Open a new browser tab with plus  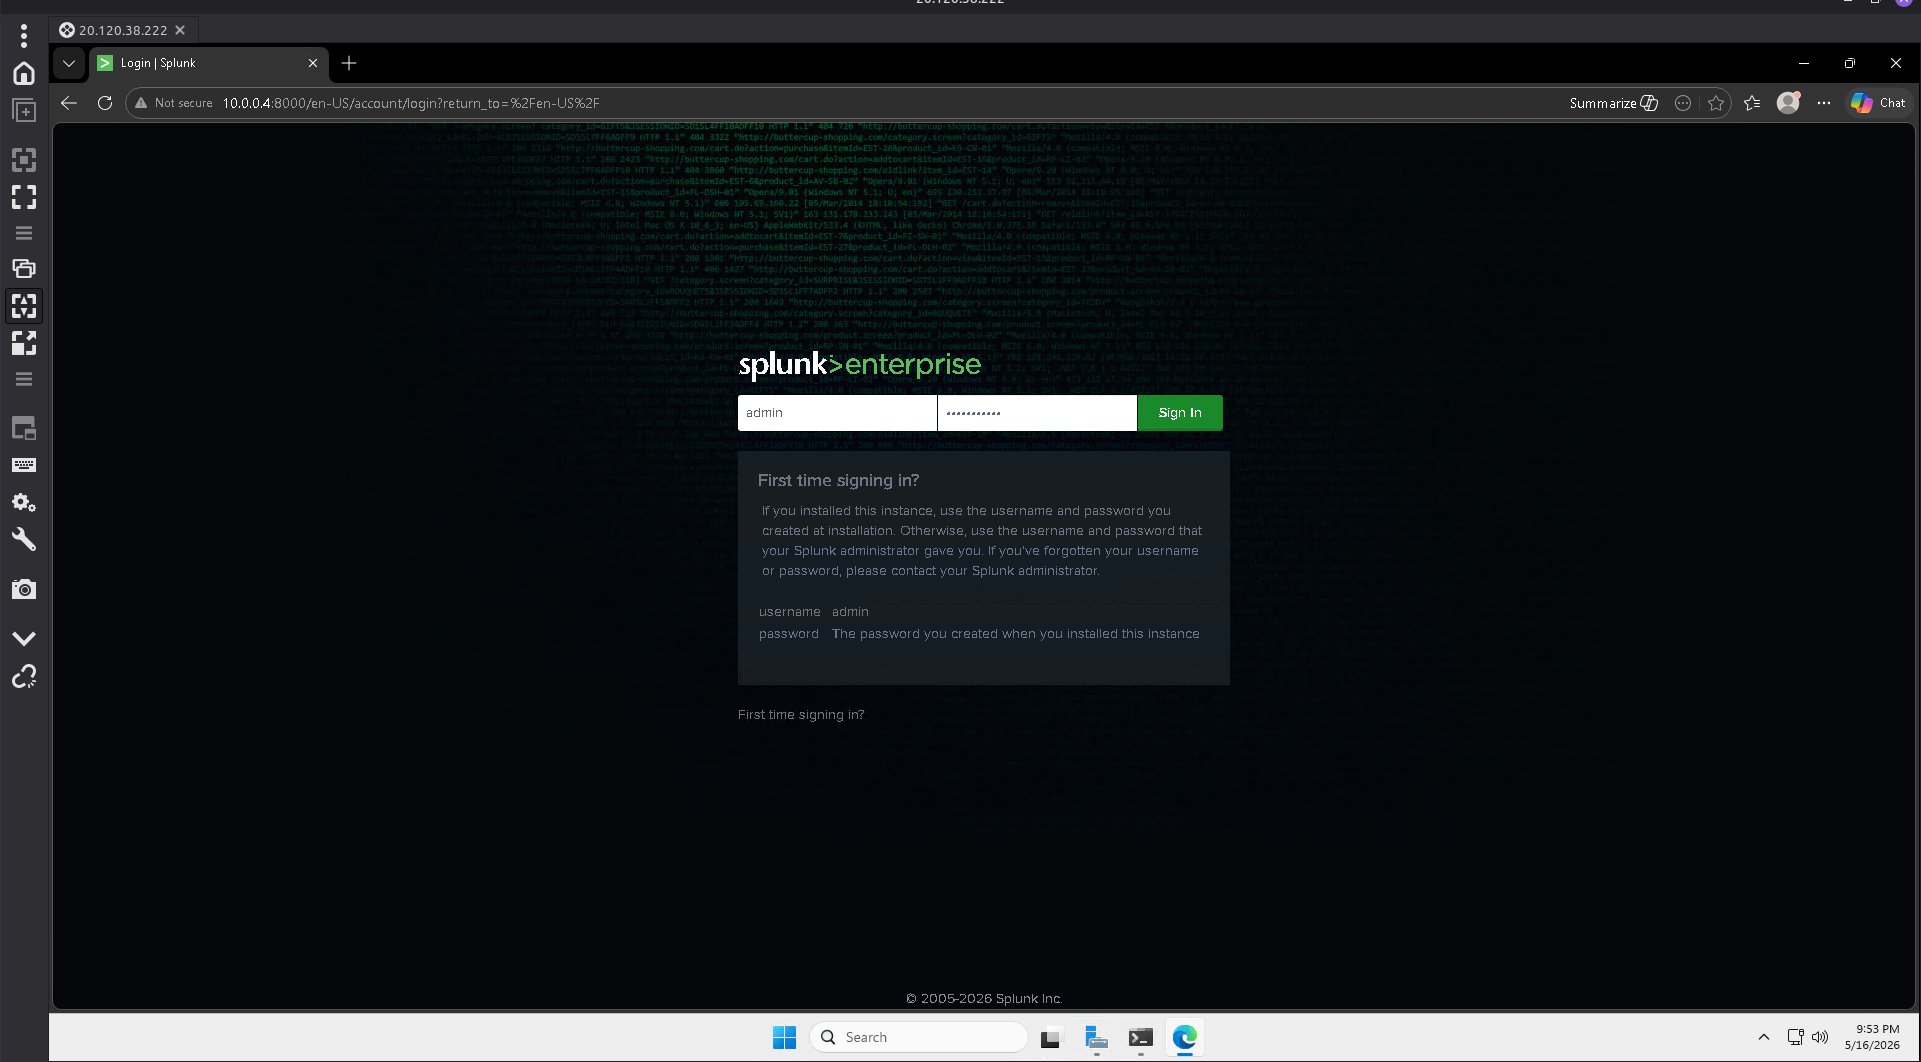(349, 63)
